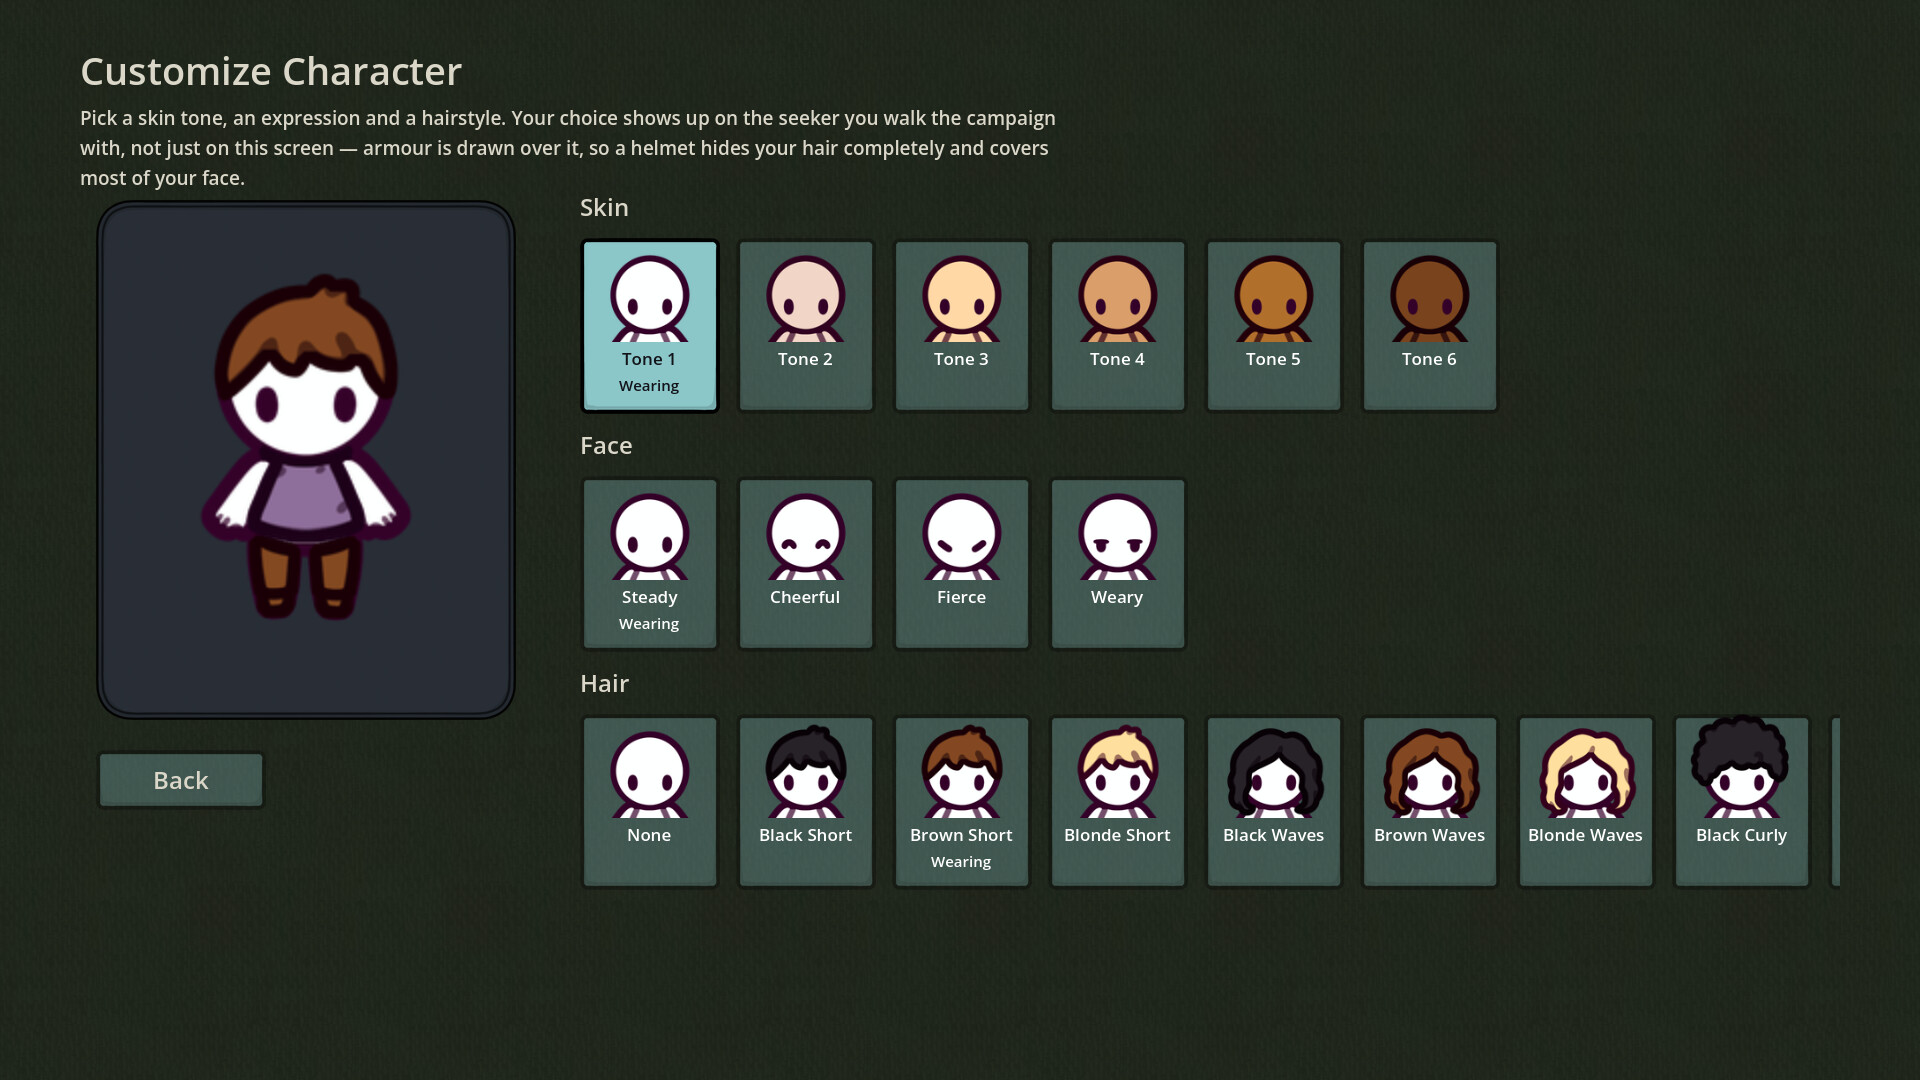The height and width of the screenshot is (1080, 1920).
Task: Pick the Black Curly hairstyle
Action: pos(1741,802)
